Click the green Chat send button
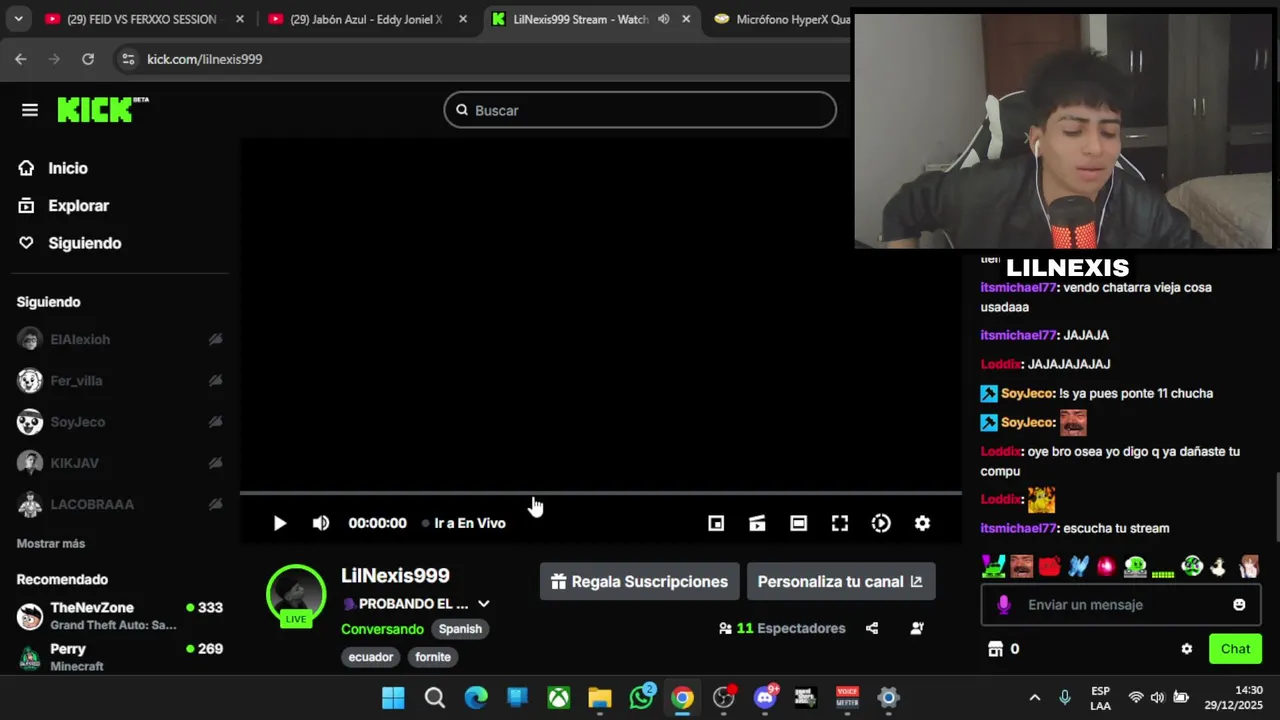Viewport: 1280px width, 720px height. pyautogui.click(x=1235, y=649)
